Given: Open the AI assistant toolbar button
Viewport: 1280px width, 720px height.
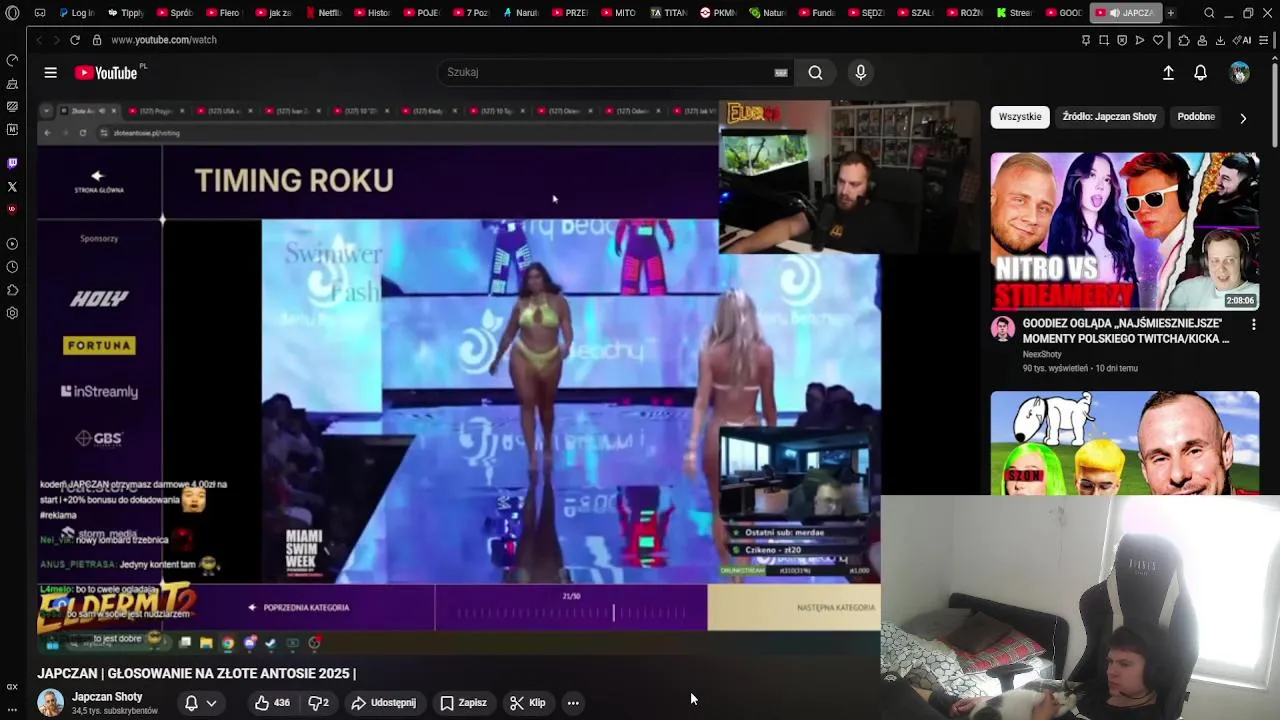Looking at the screenshot, I should (x=1242, y=40).
